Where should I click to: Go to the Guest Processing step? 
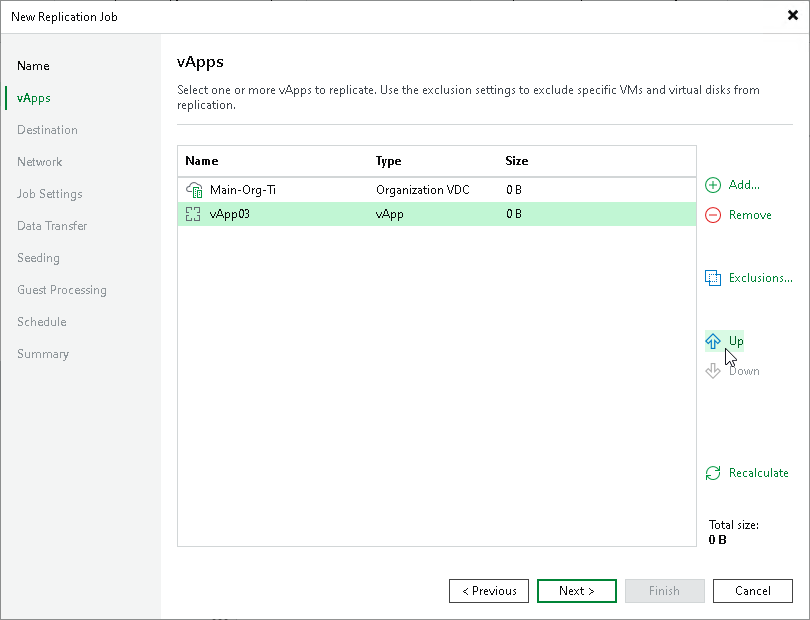pos(61,290)
